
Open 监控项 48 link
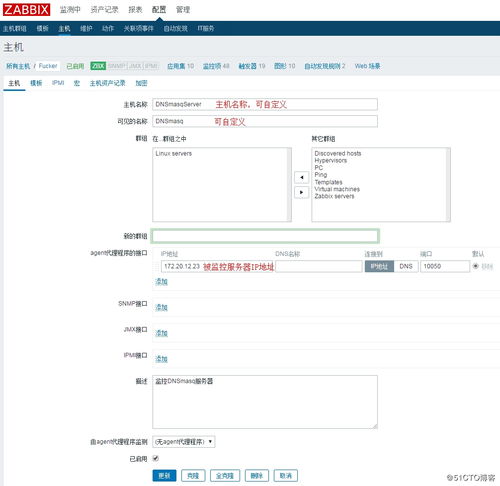point(216,66)
